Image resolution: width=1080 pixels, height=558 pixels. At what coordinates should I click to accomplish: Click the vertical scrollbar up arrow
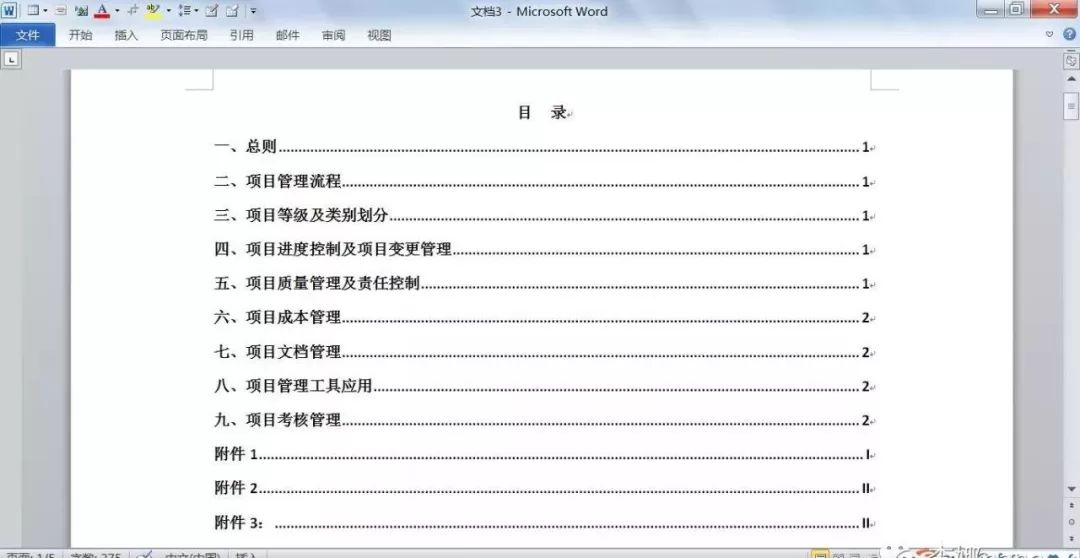(1071, 79)
